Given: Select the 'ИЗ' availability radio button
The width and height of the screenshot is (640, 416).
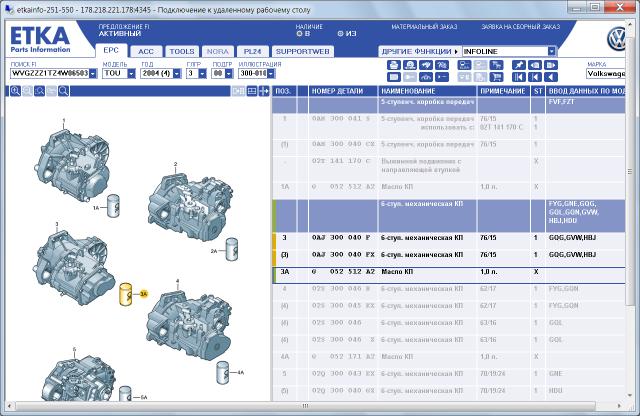Looking at the screenshot, I should pyautogui.click(x=340, y=34).
